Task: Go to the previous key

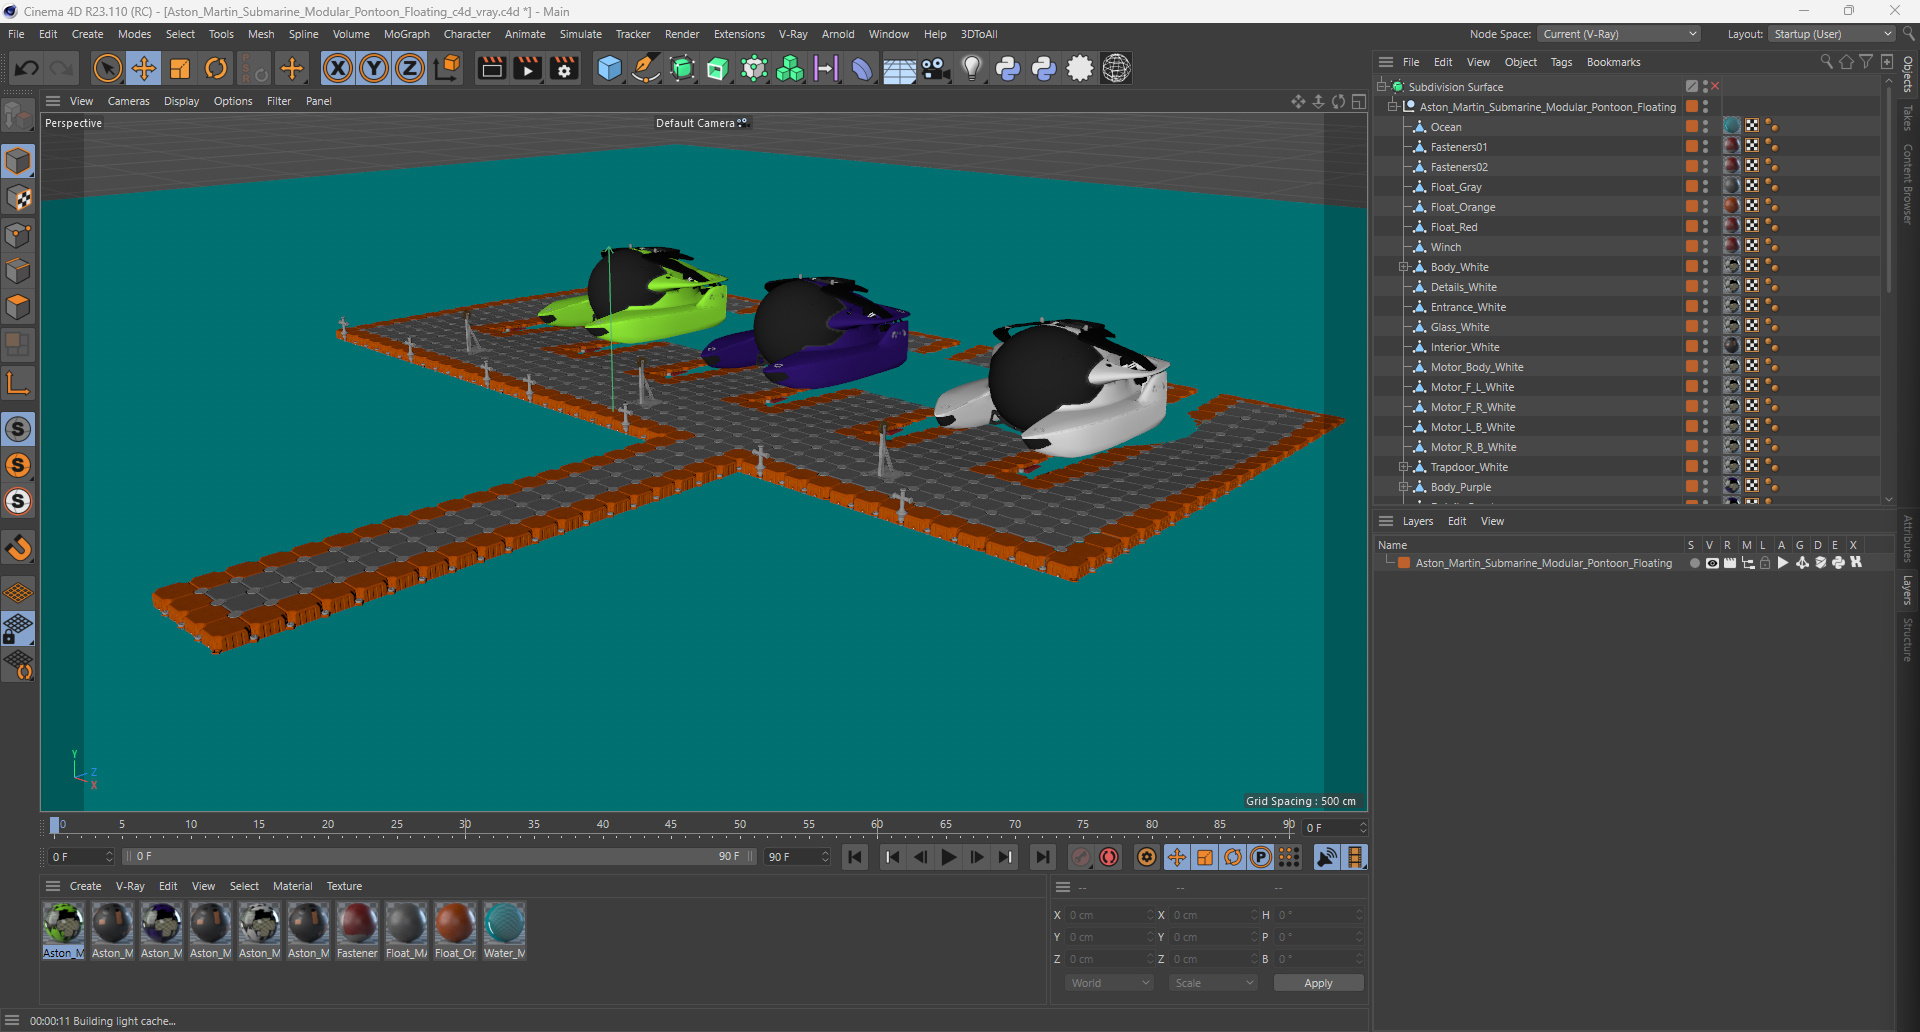Action: pos(893,857)
